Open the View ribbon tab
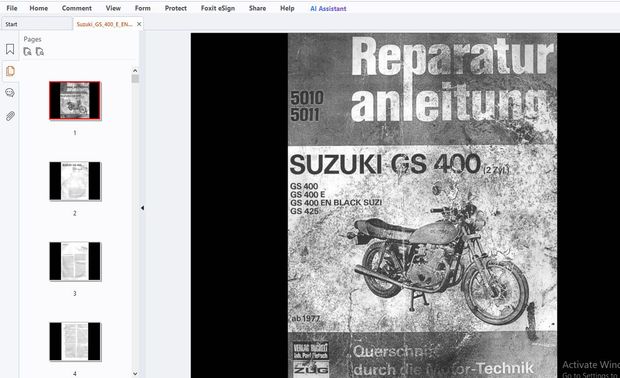The height and width of the screenshot is (378, 620). (113, 8)
